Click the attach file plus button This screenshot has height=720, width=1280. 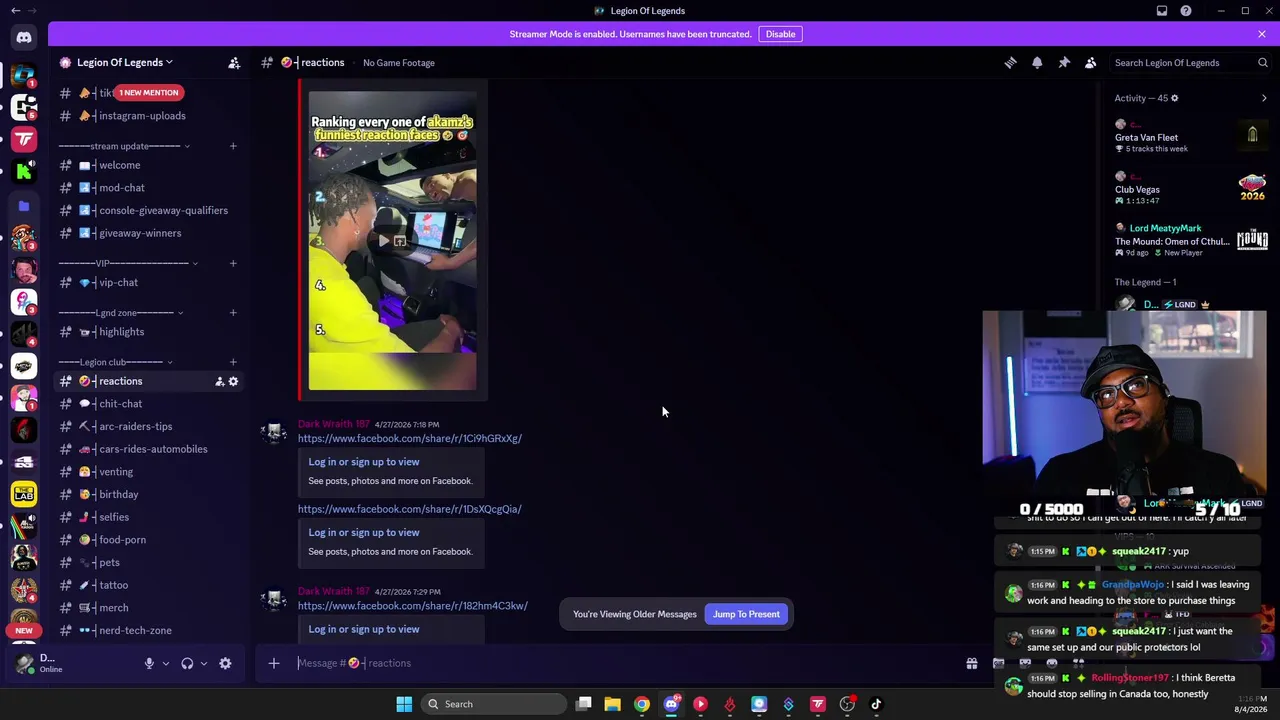(x=274, y=663)
